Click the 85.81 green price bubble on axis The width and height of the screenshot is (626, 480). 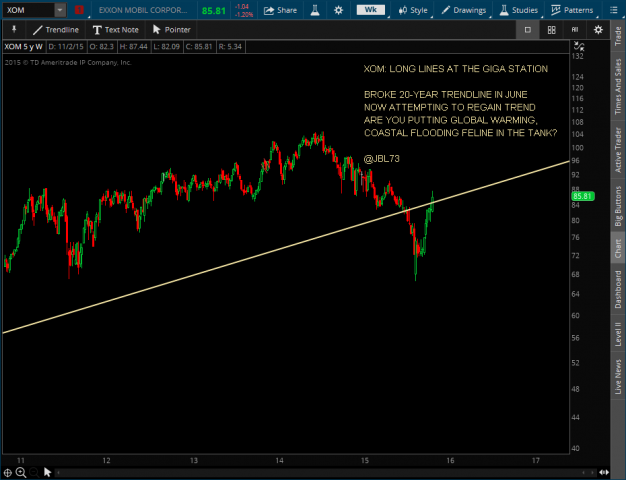click(x=582, y=196)
